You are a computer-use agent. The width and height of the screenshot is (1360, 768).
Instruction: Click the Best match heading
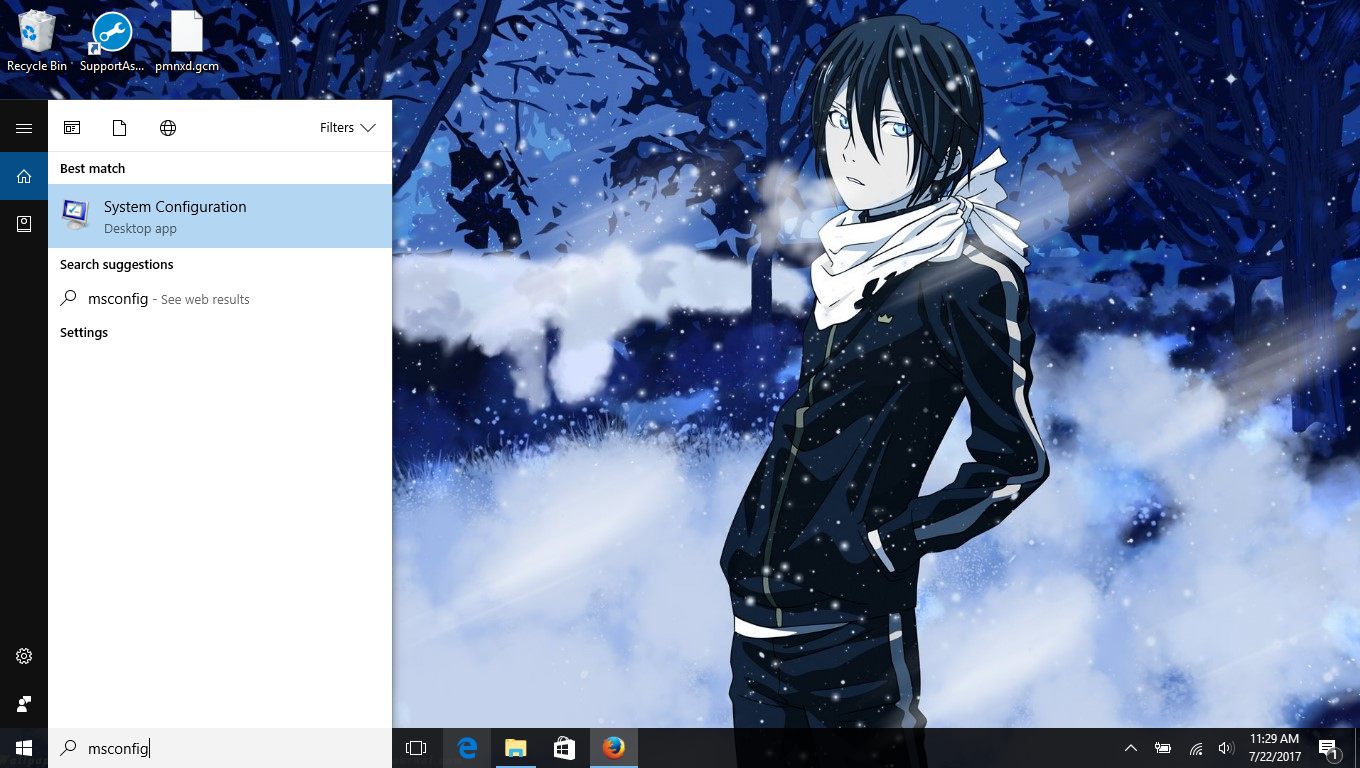click(x=92, y=168)
